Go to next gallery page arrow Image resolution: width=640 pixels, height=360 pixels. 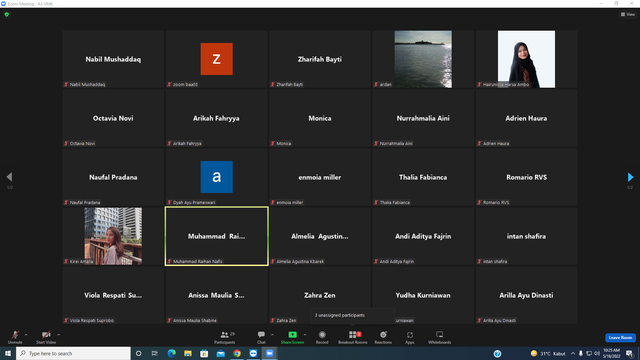click(x=630, y=177)
